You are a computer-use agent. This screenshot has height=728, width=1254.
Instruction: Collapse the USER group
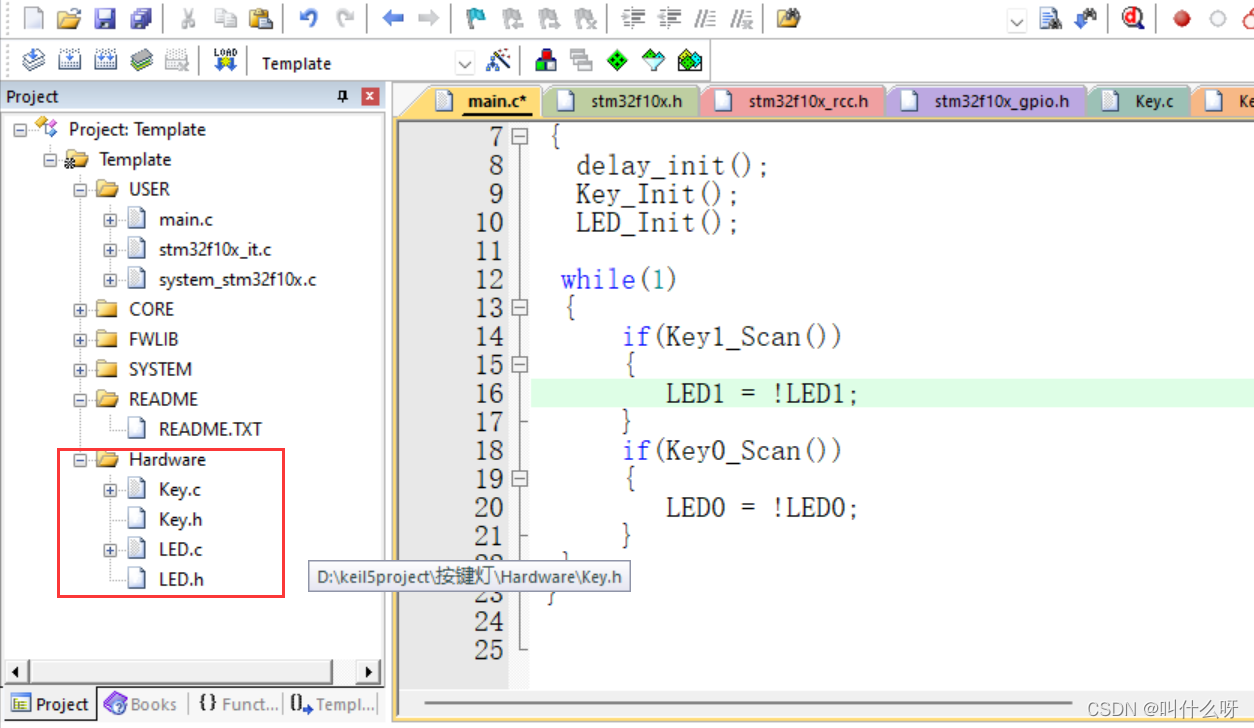[80, 189]
